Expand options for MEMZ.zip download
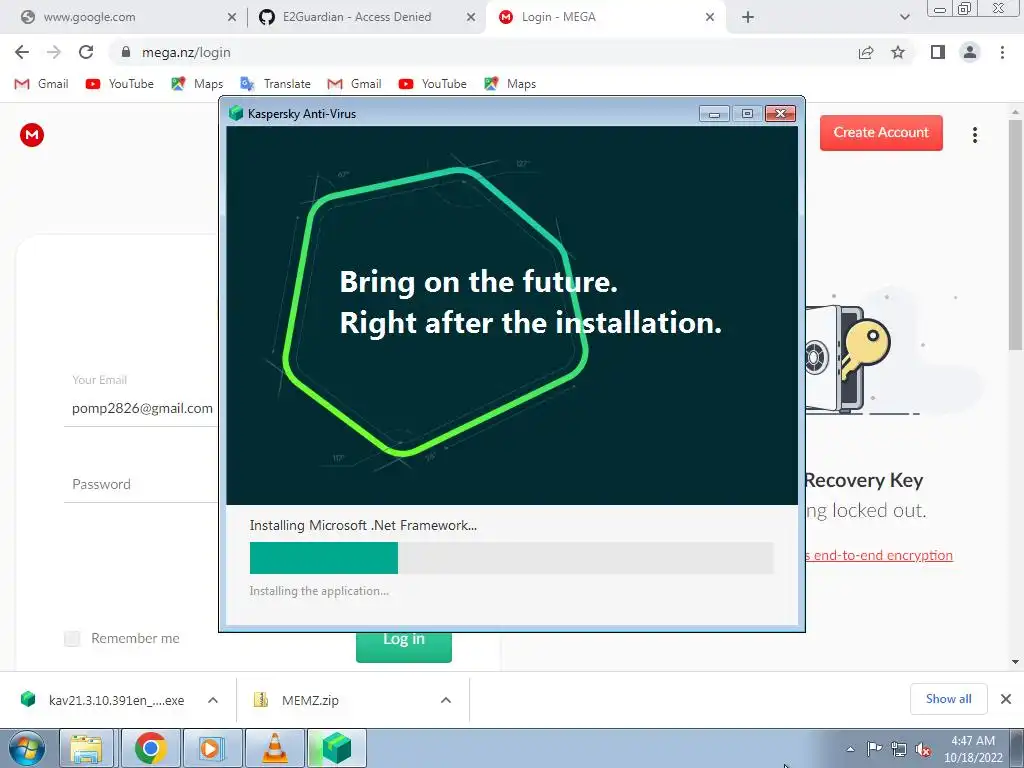1024x768 pixels. (x=445, y=700)
